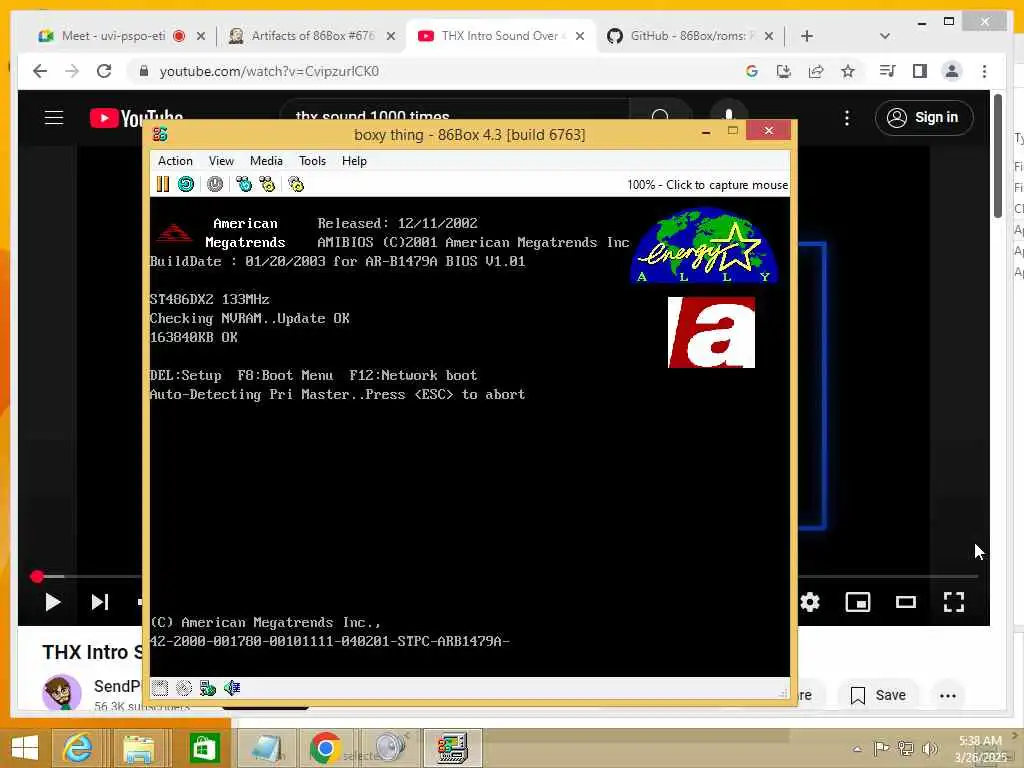Share this page from address bar
The image size is (1024, 768).
point(816,71)
